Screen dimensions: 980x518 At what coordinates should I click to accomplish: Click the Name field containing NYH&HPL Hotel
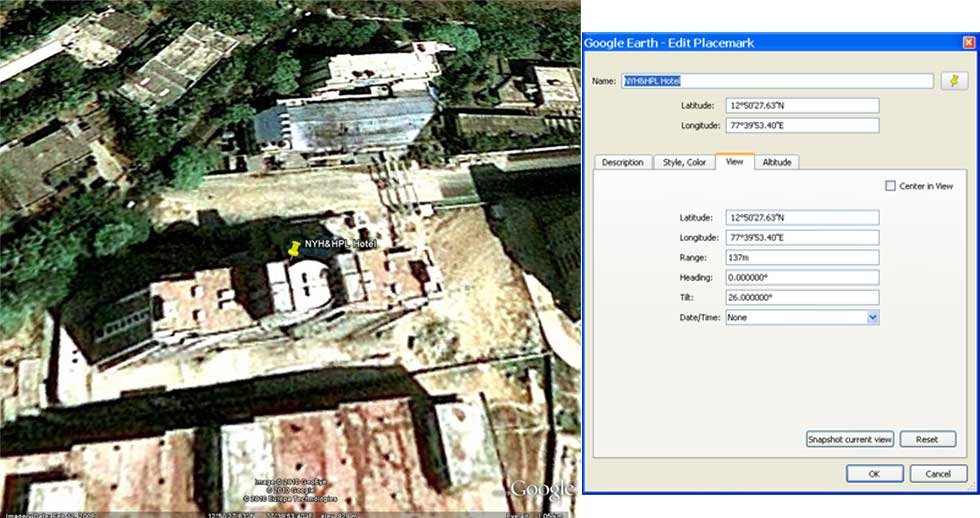778,81
